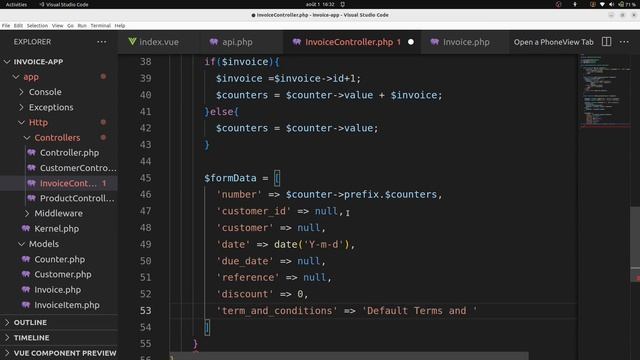Open CustomerController file in explorer
Viewport: 640px width, 360px height.
78,168
